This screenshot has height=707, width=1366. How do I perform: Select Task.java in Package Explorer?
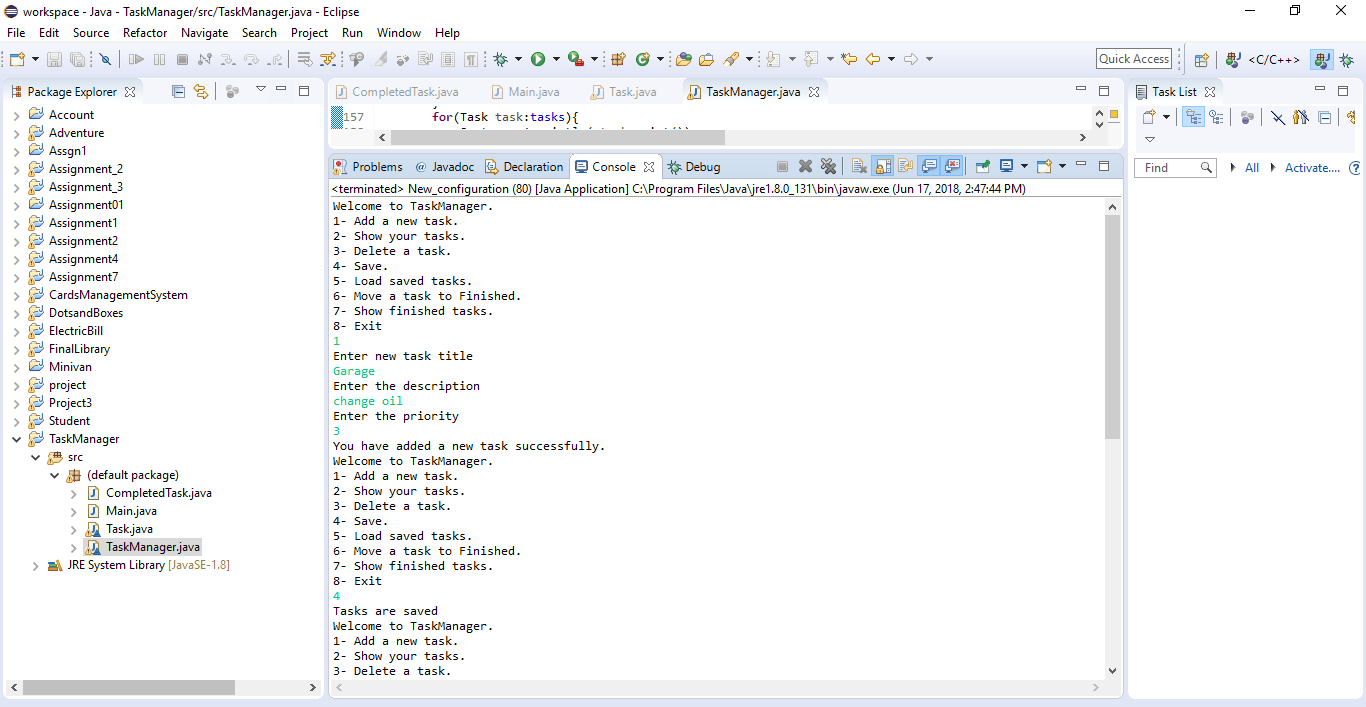129,529
